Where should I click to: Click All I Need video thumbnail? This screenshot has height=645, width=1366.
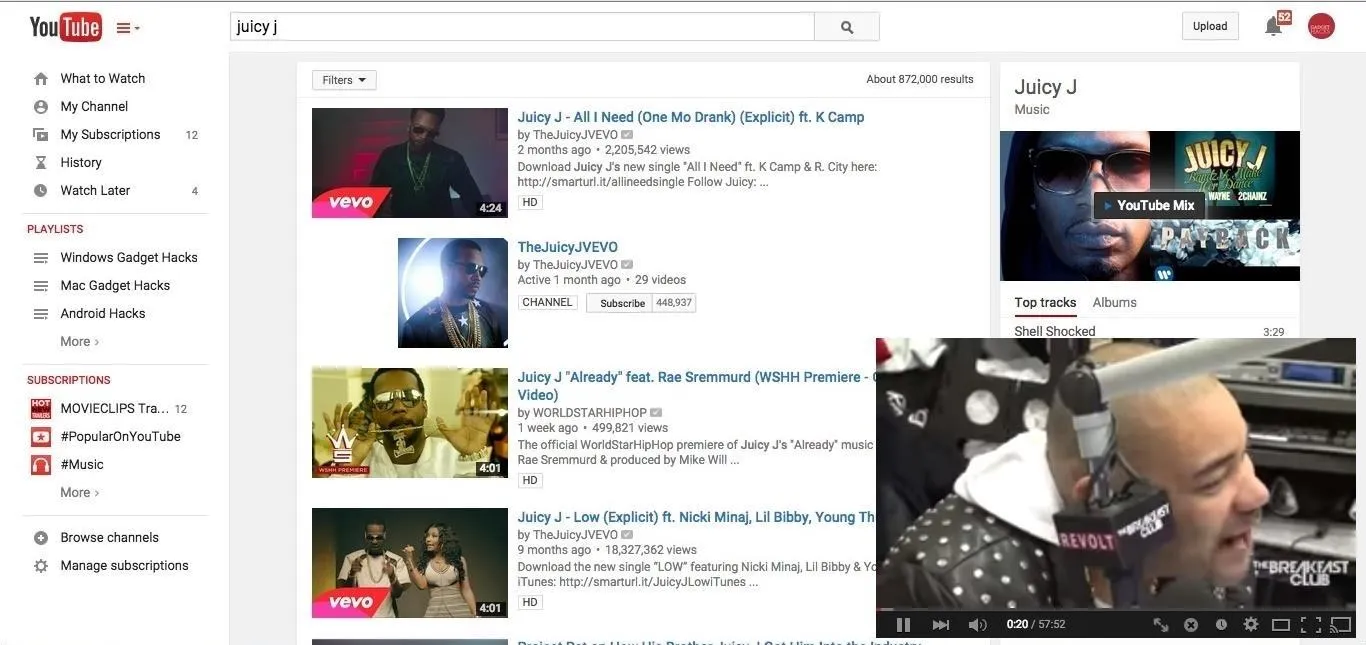click(x=410, y=163)
